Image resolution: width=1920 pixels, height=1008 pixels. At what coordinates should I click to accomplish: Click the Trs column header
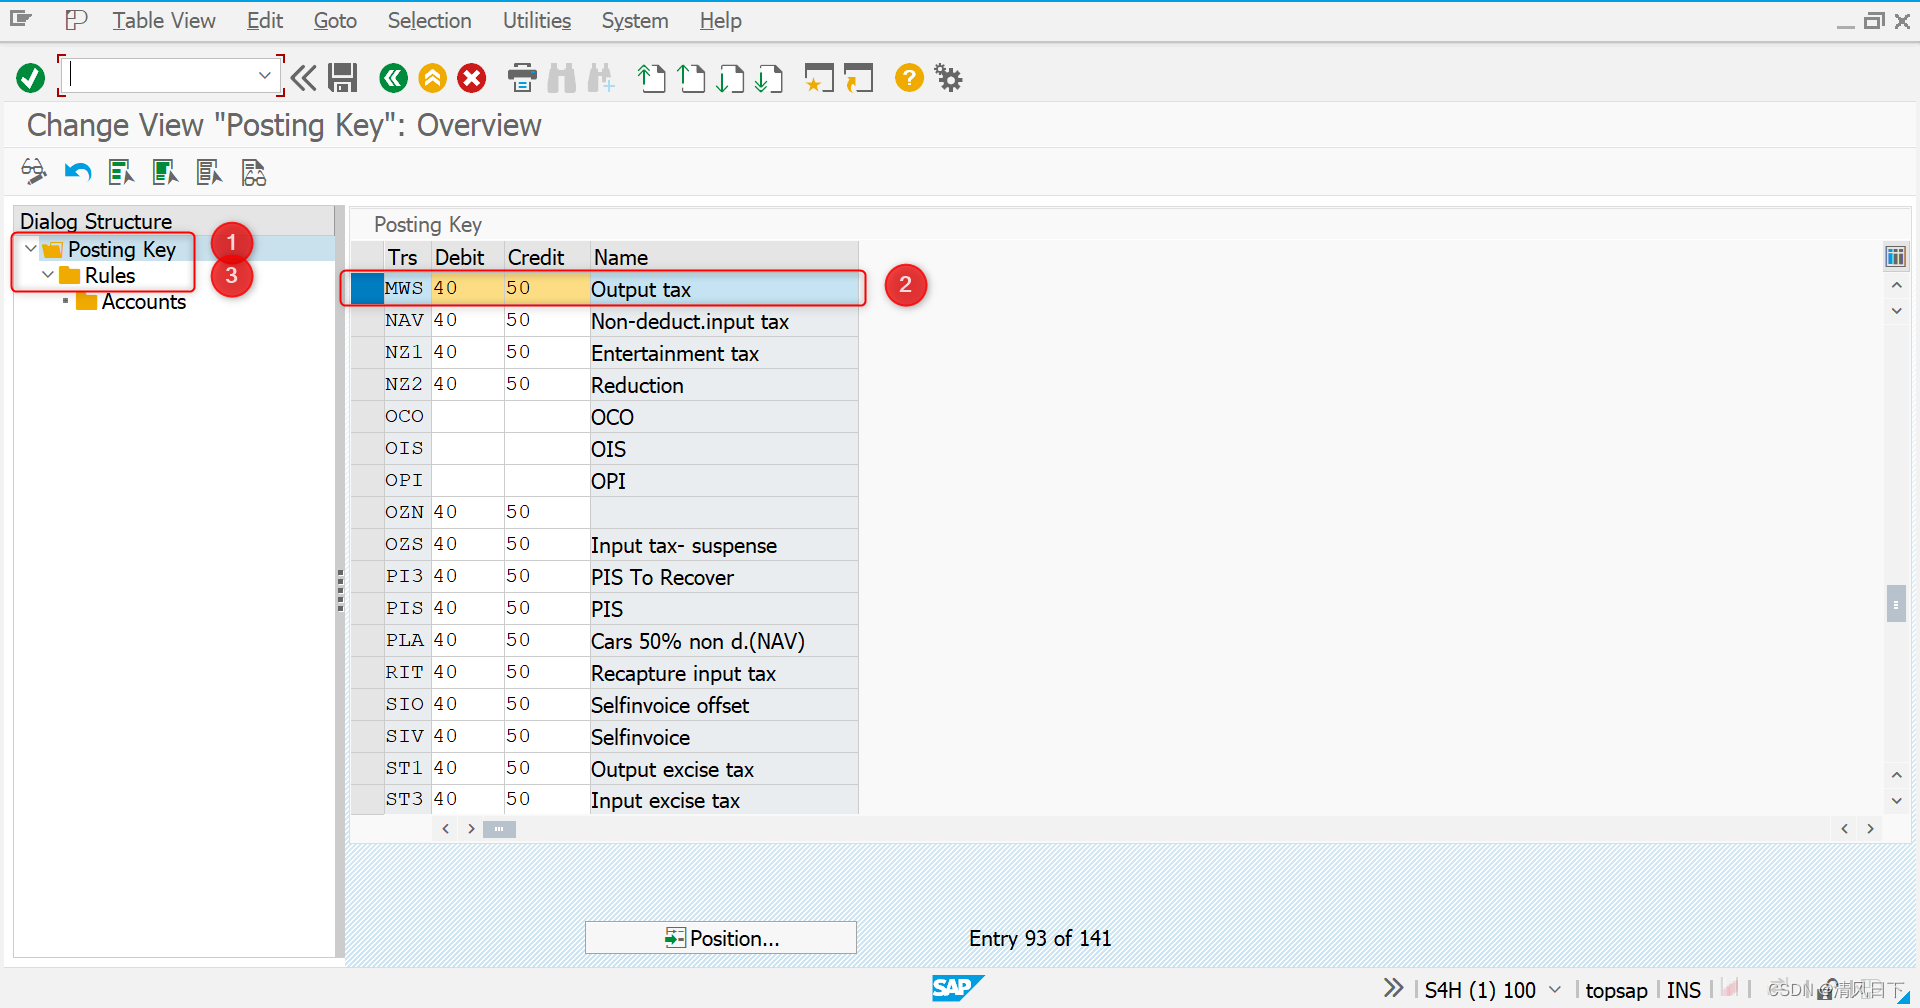pos(407,257)
